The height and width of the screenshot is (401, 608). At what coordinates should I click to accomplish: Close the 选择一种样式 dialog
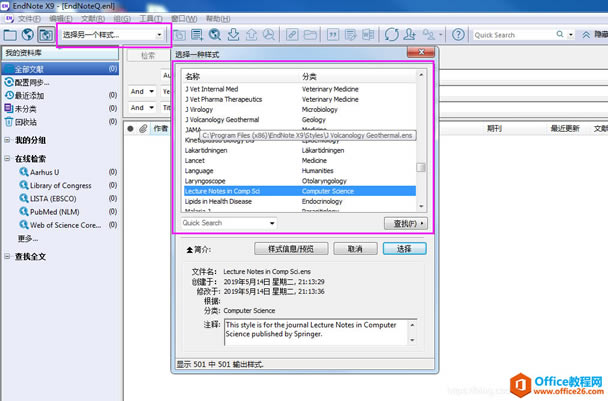[421, 52]
